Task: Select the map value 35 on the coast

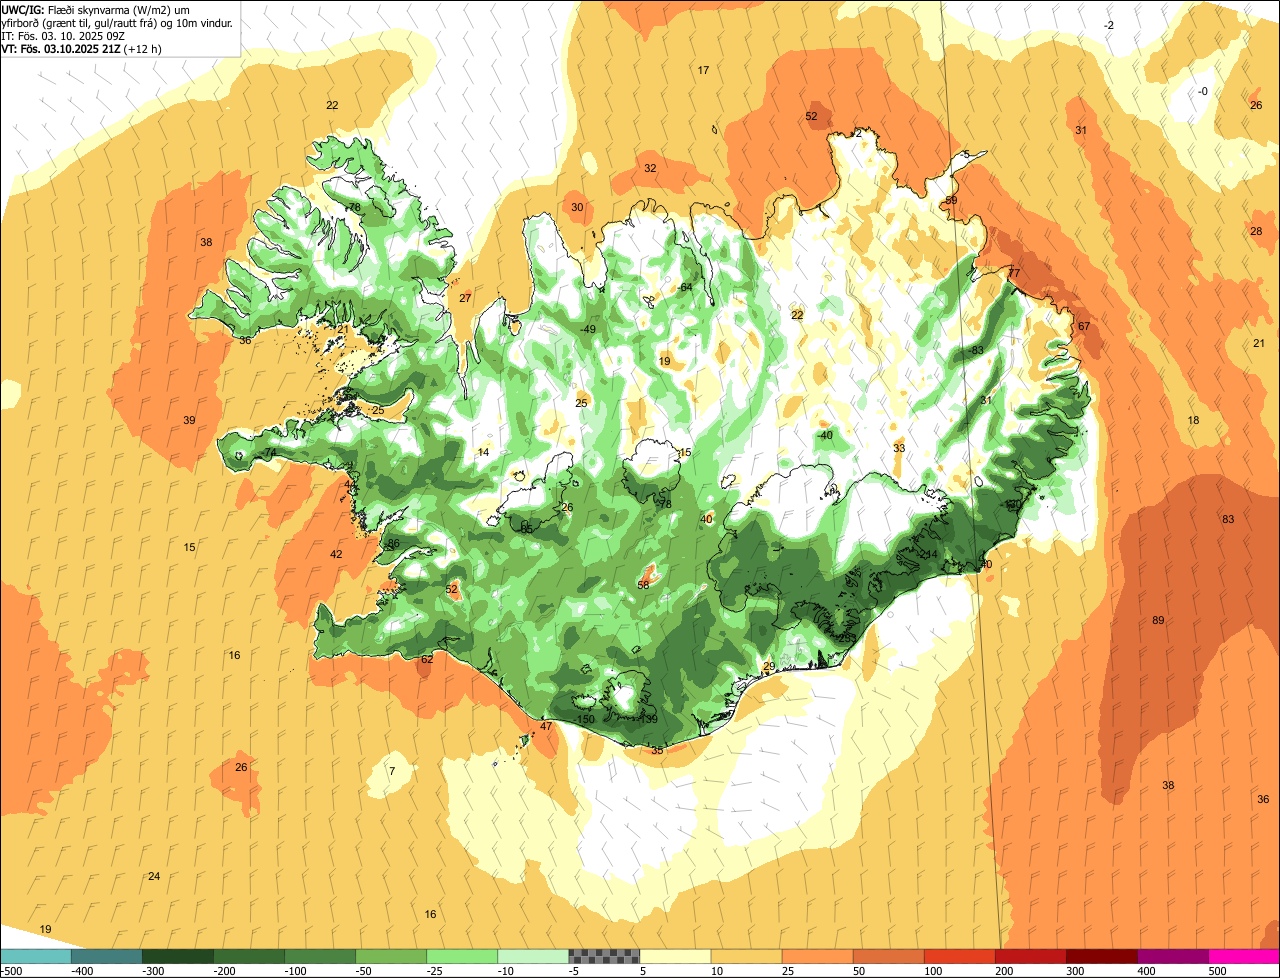Action: [x=657, y=750]
